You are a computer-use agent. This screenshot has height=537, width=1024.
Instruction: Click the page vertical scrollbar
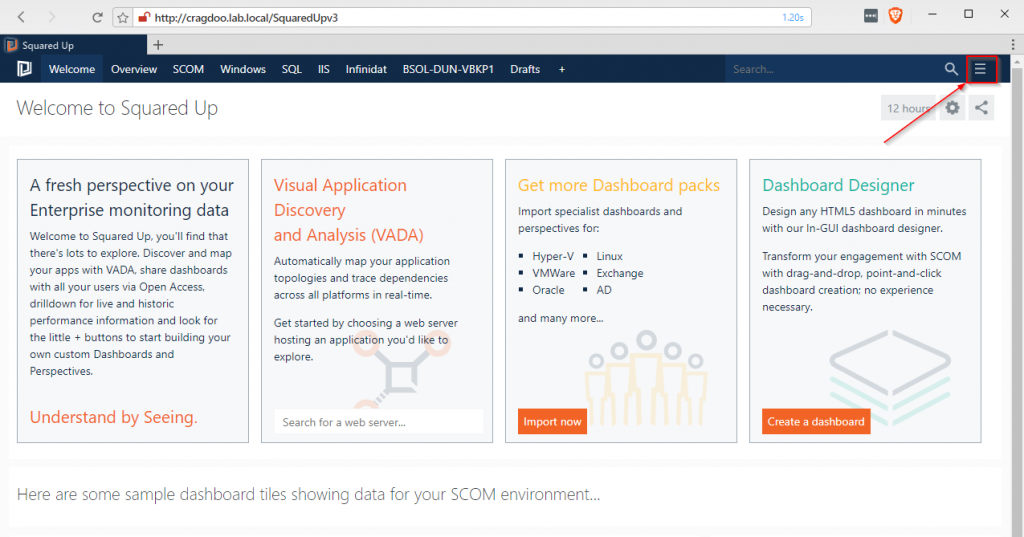pyautogui.click(x=1017, y=301)
